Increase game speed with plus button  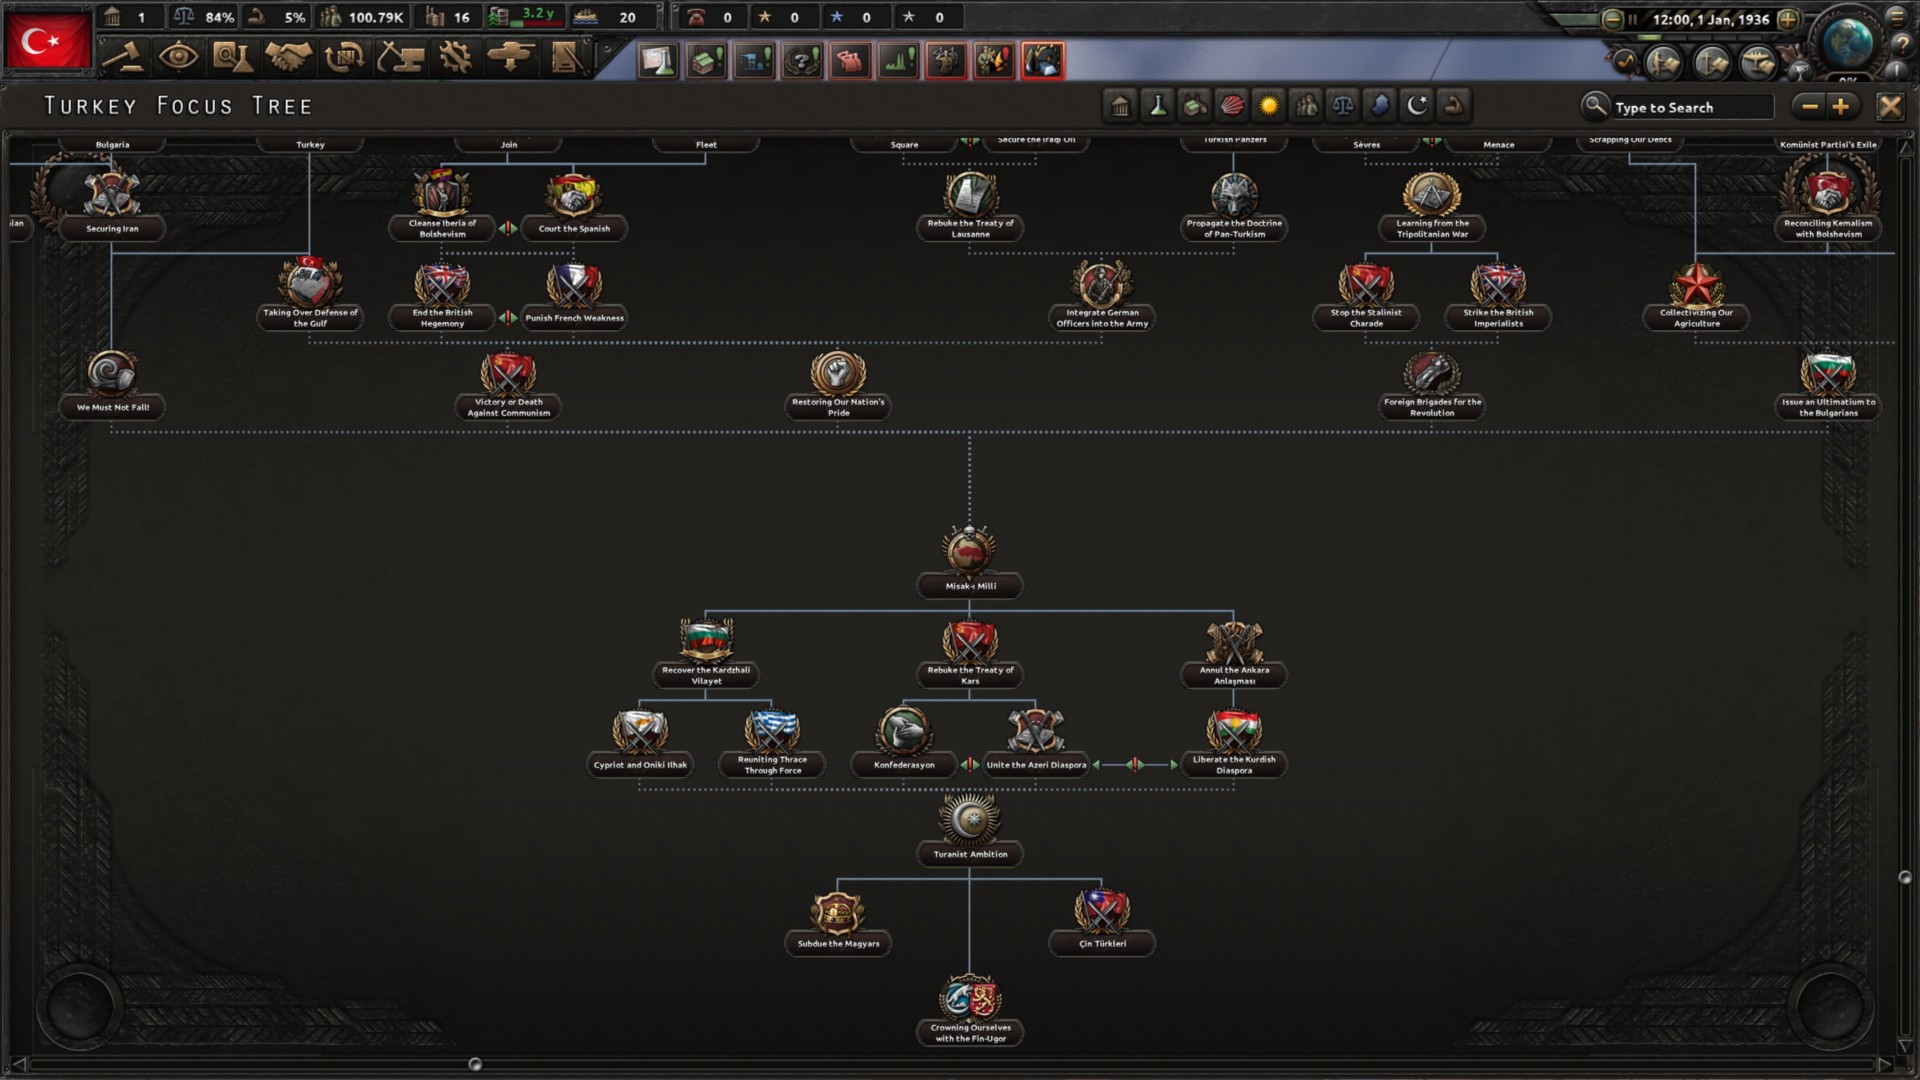(x=1789, y=19)
